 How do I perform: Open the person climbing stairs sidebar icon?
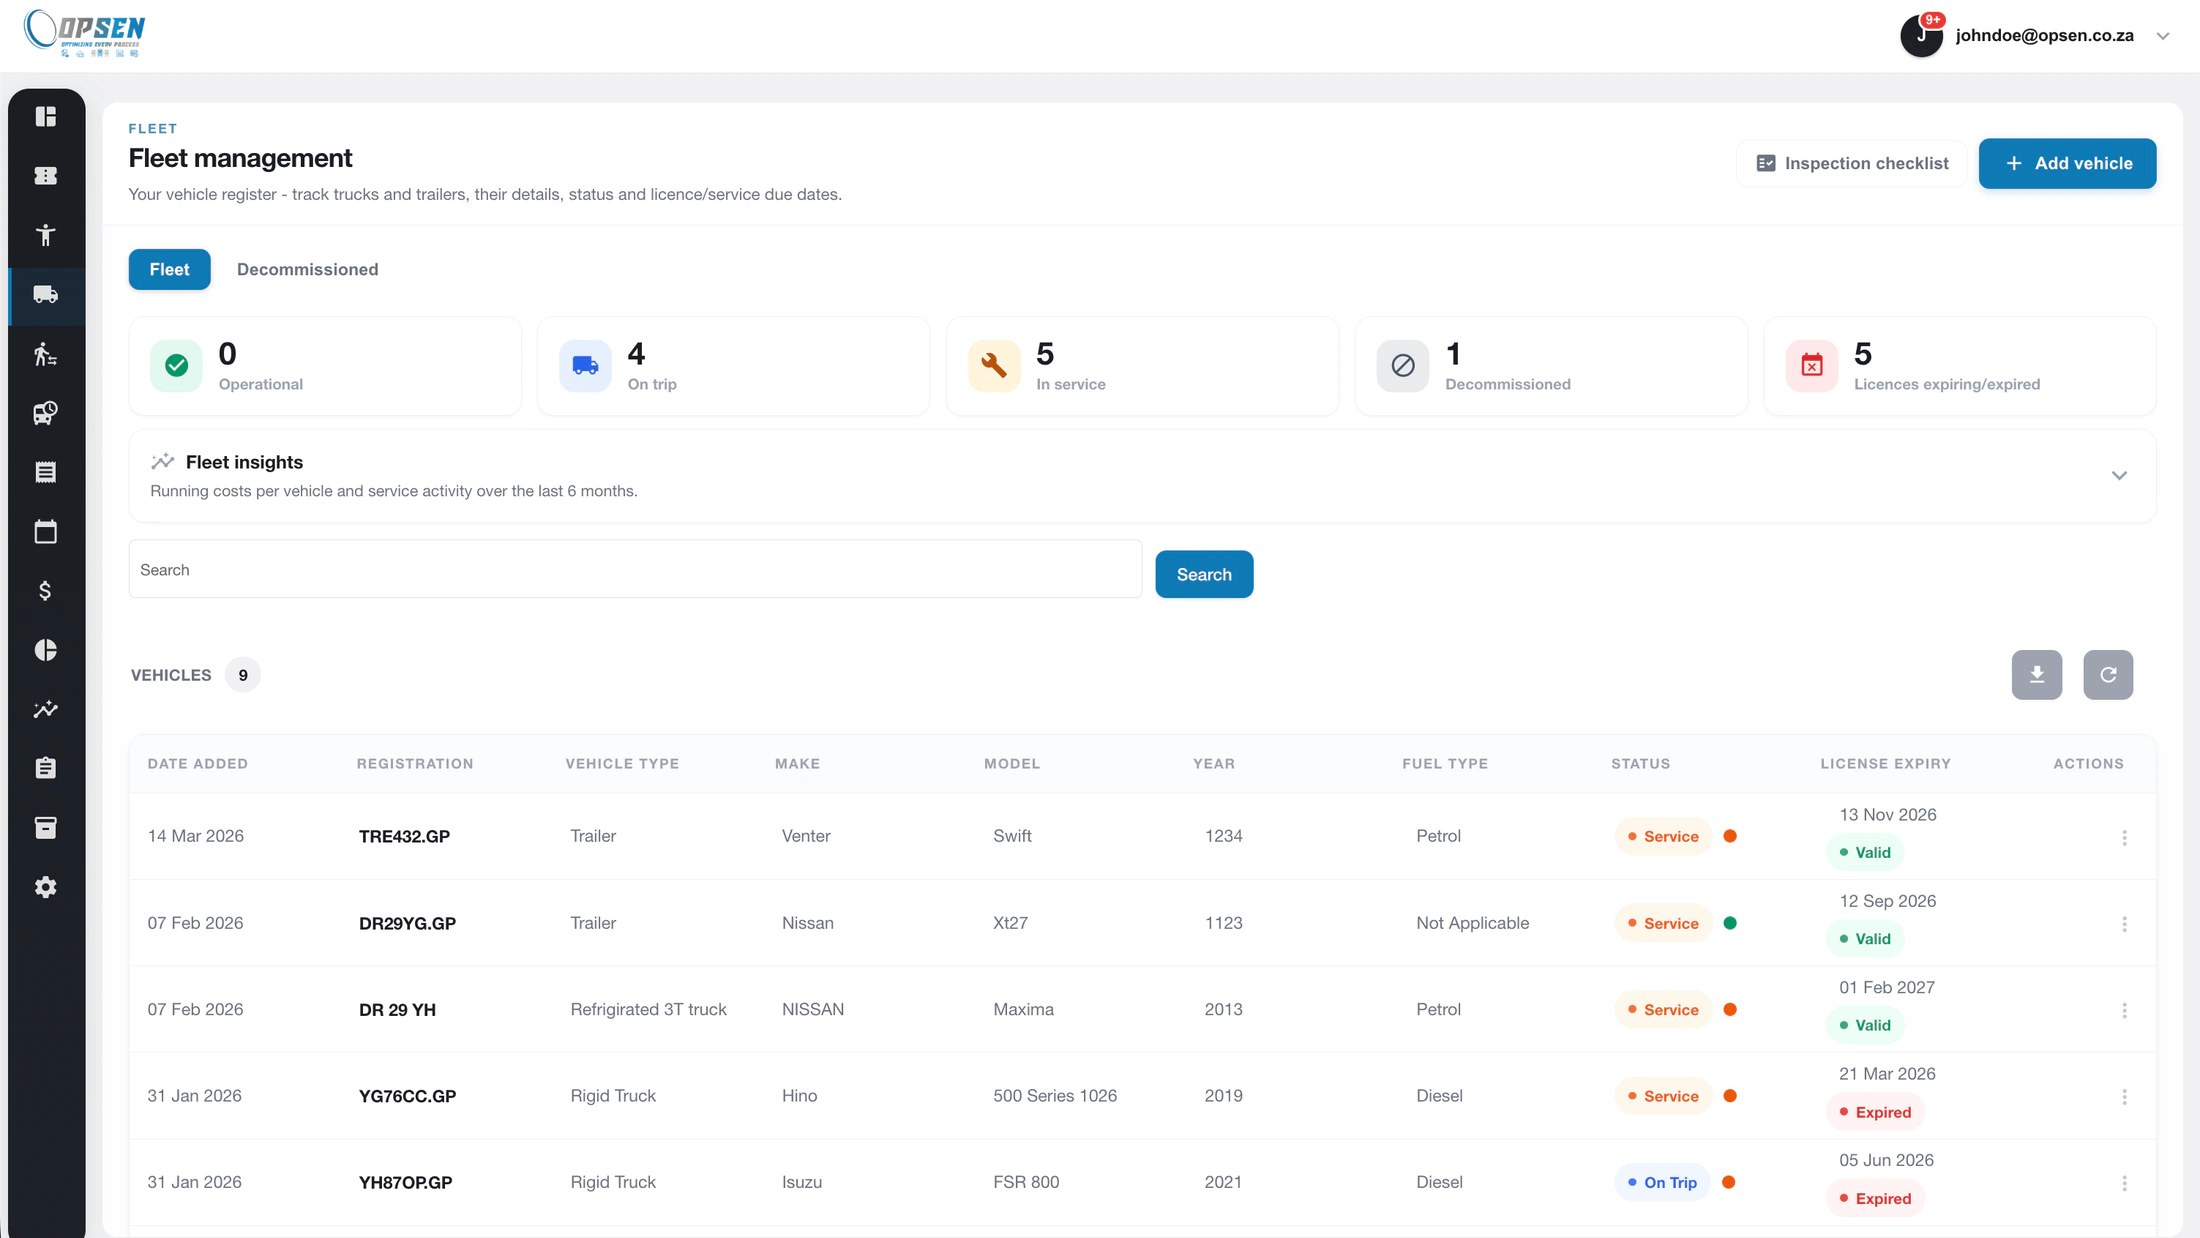pos(46,354)
